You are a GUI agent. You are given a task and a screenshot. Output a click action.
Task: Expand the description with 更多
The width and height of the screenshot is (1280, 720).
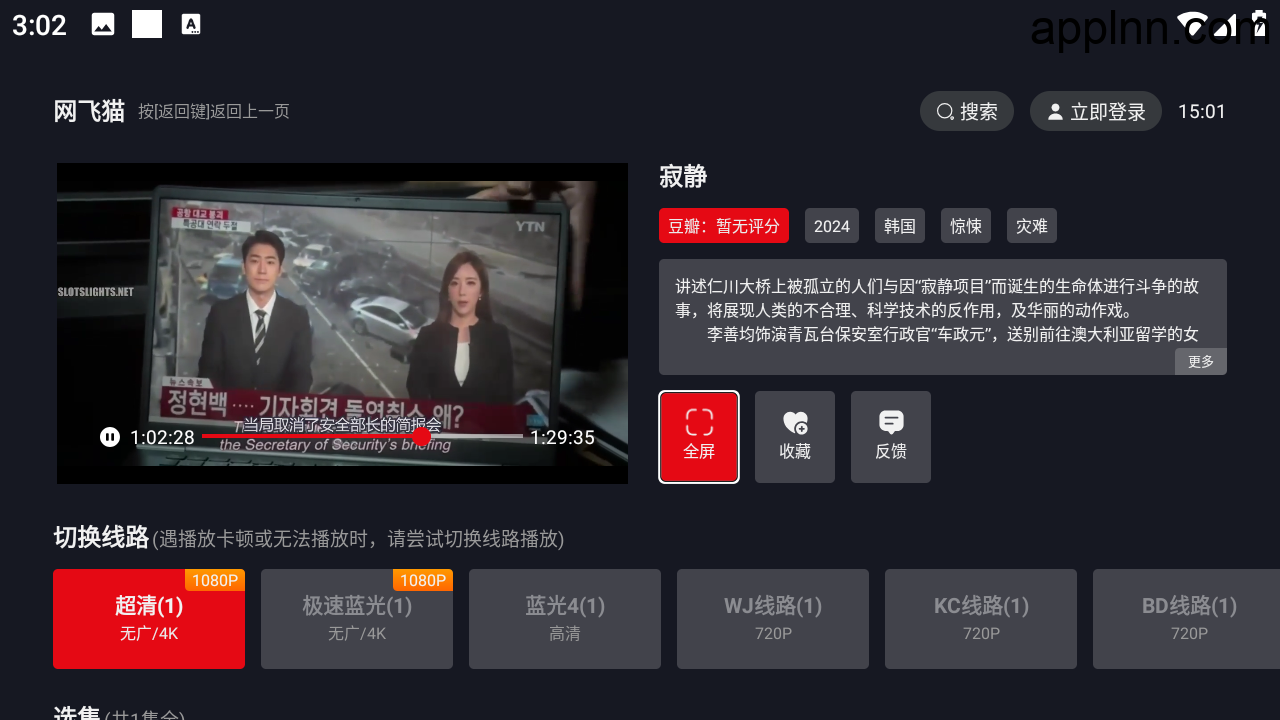coord(1201,361)
